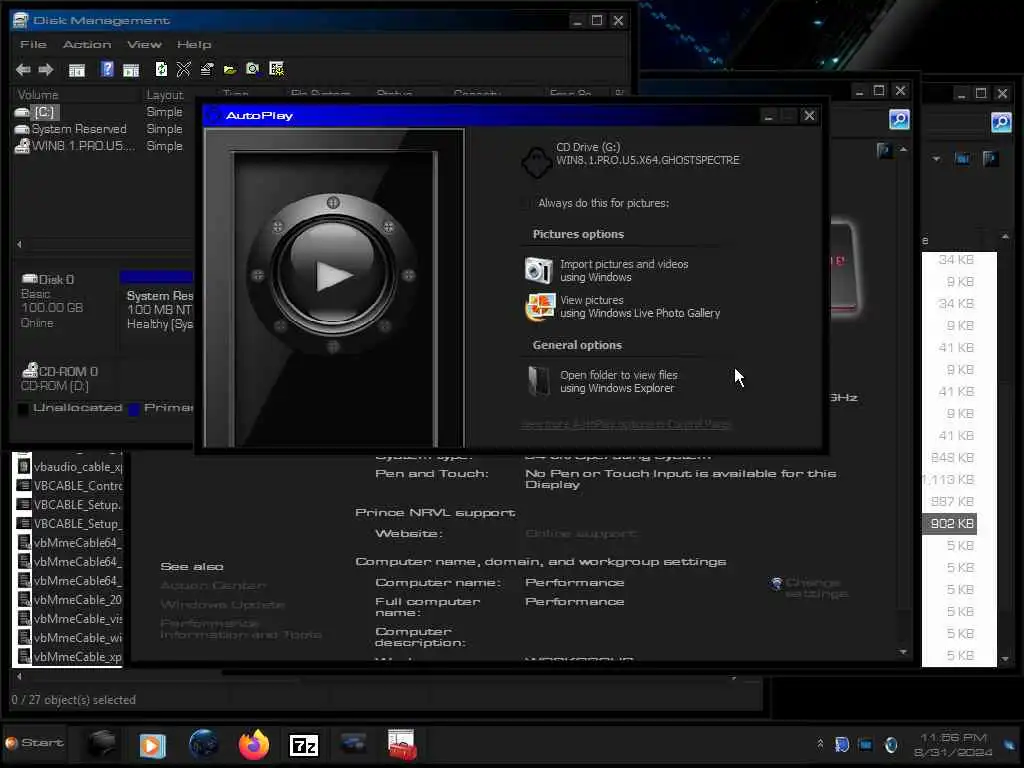
Task: Tick 'Always do this for pictures' checkbox
Action: 526,204
